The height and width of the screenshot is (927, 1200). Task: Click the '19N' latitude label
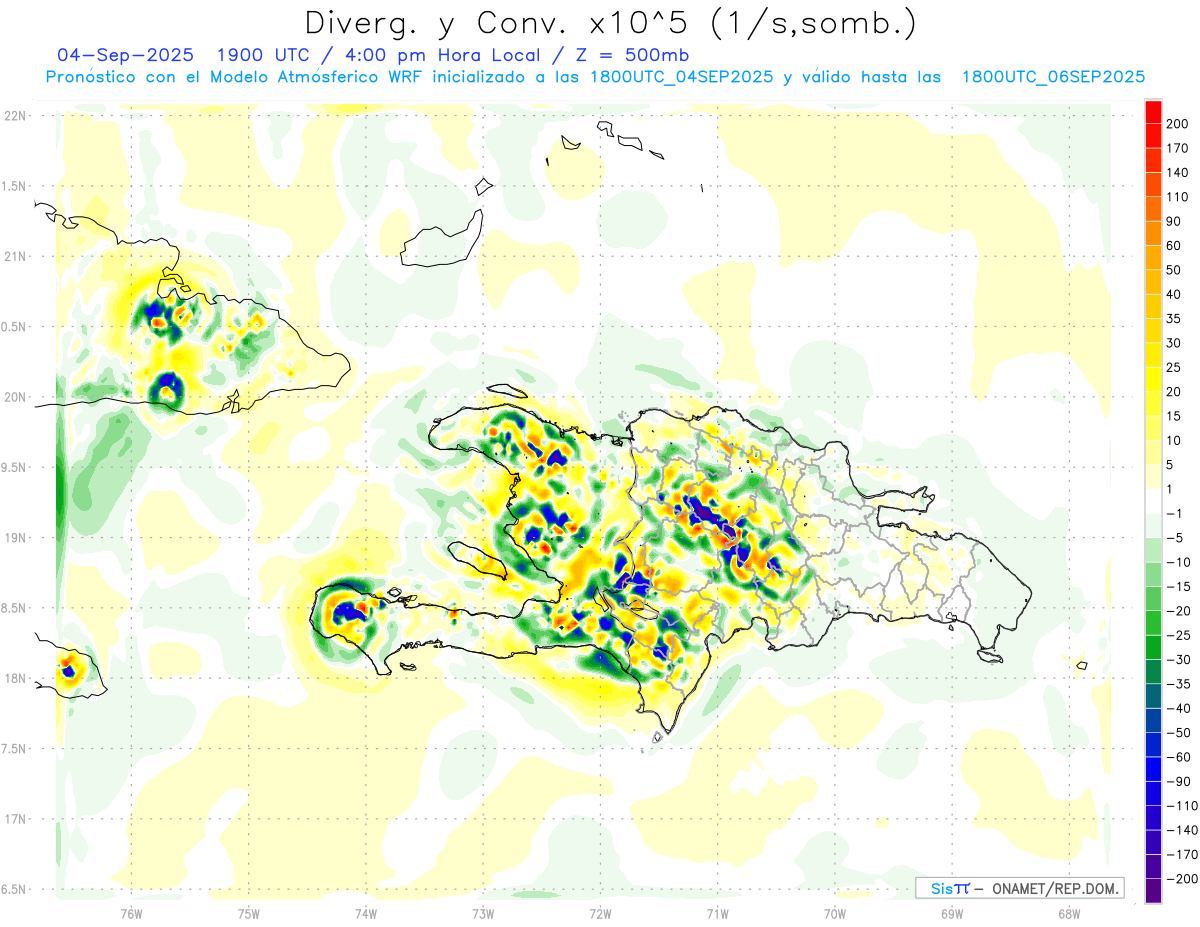click(x=15, y=538)
